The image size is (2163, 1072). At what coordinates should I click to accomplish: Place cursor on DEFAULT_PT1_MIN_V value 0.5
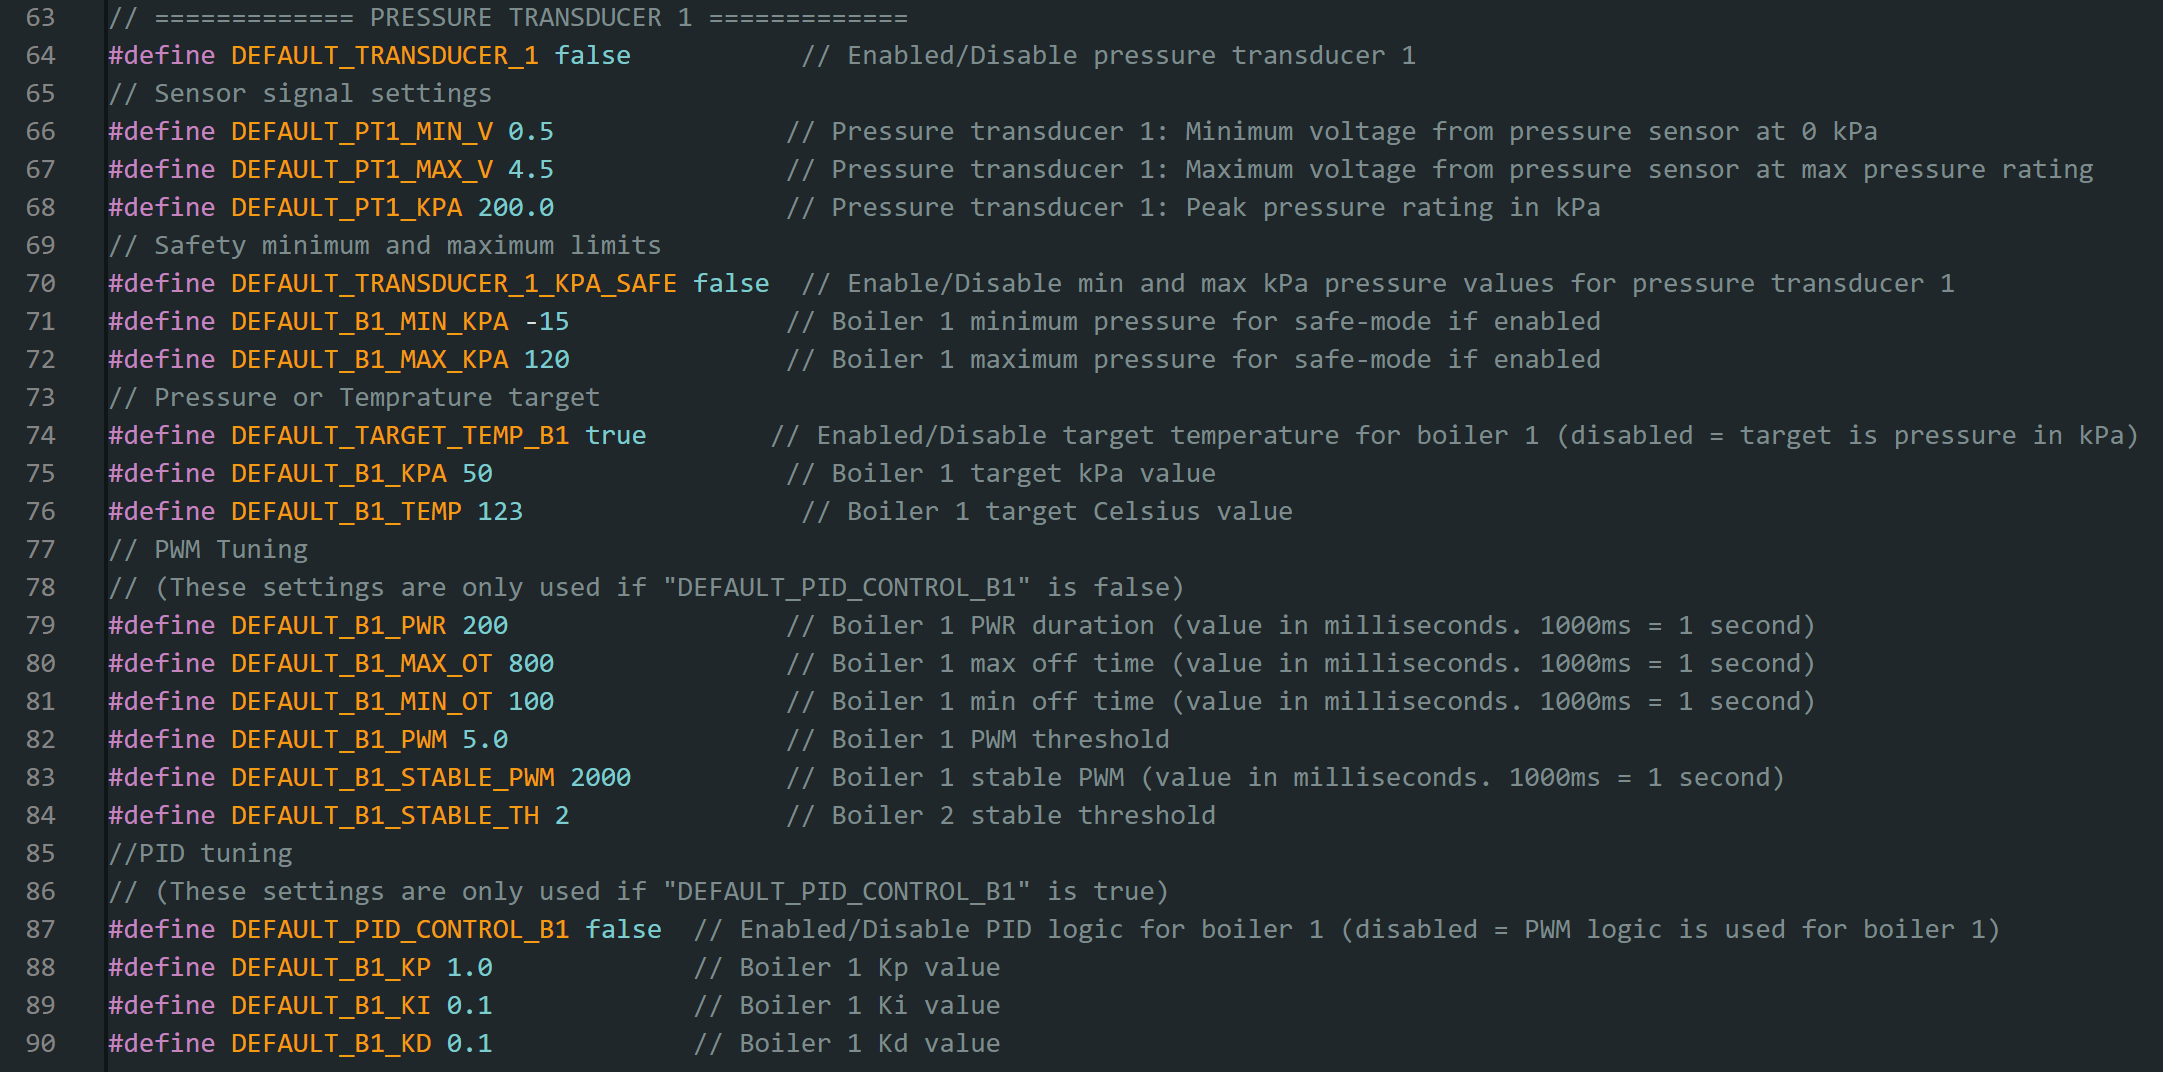coord(531,131)
